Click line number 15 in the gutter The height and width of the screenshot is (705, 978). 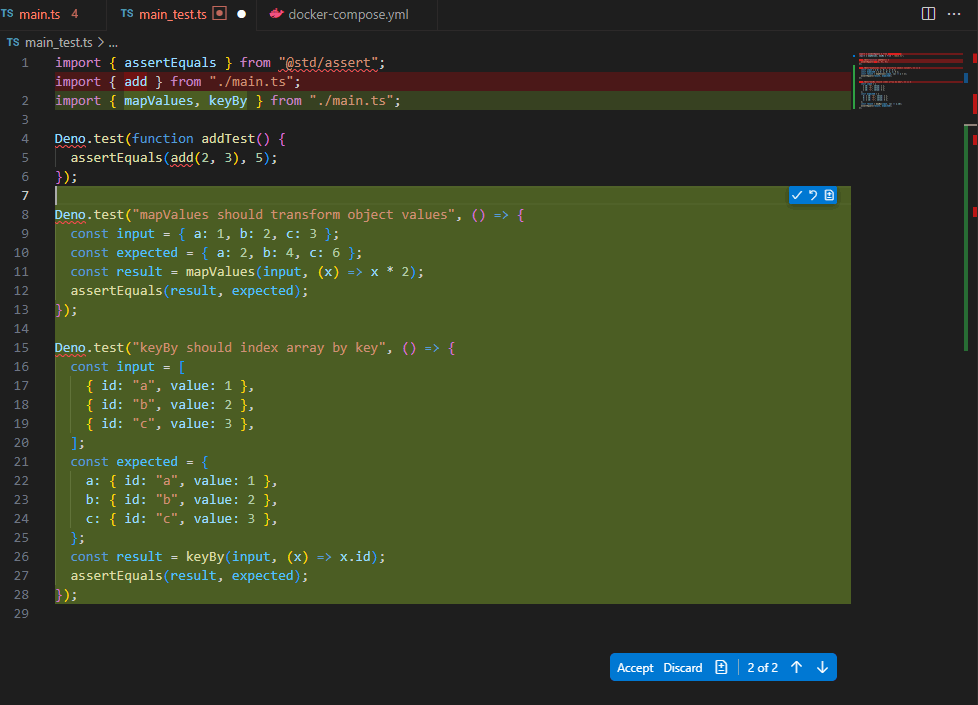(x=21, y=348)
